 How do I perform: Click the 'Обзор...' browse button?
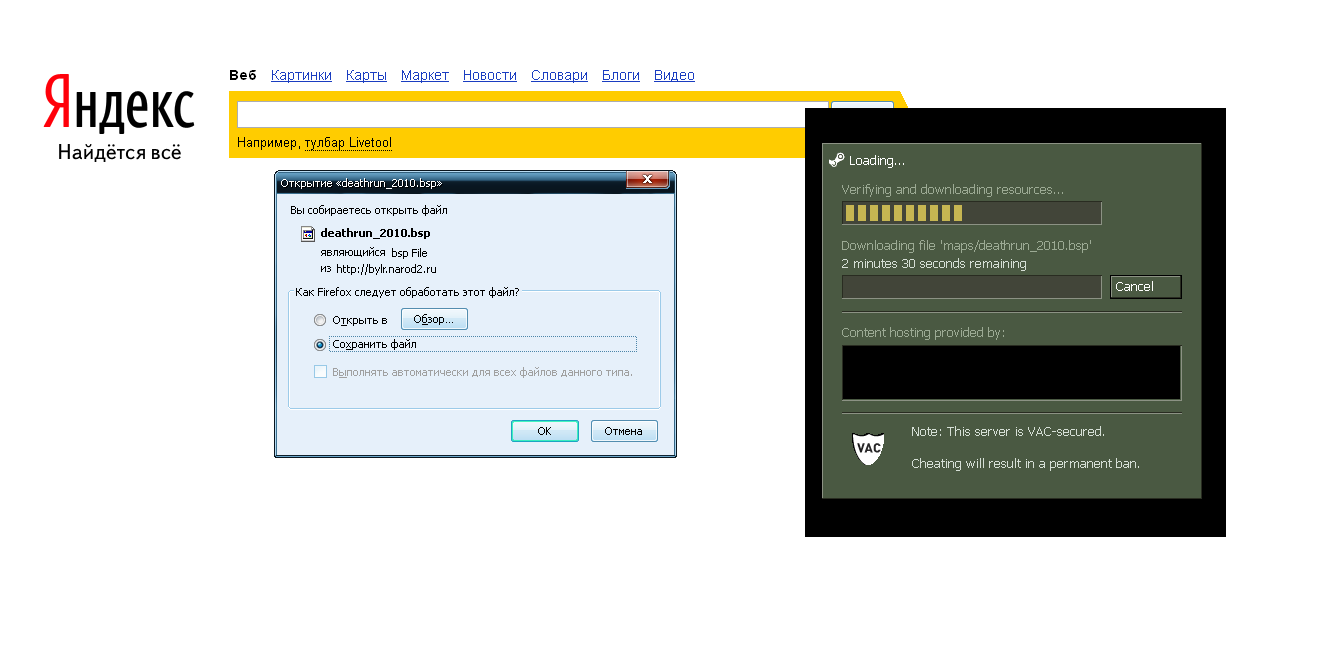coord(434,319)
